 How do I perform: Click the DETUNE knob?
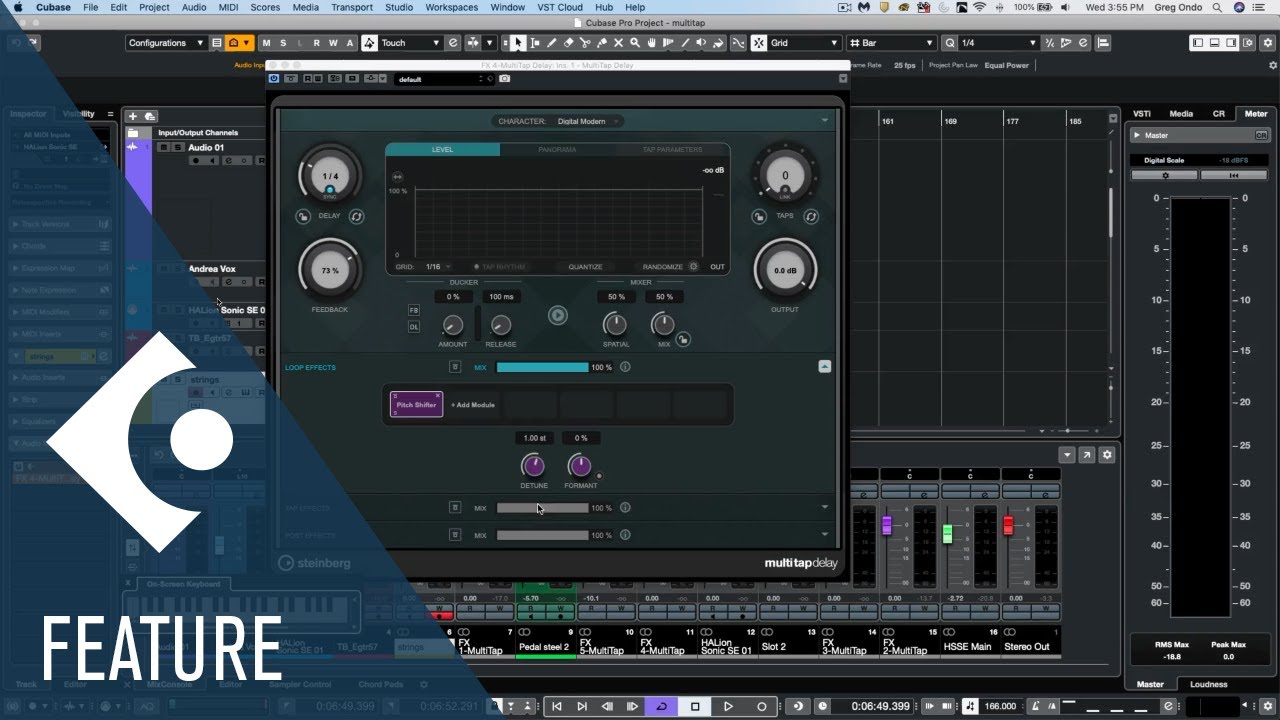(533, 466)
